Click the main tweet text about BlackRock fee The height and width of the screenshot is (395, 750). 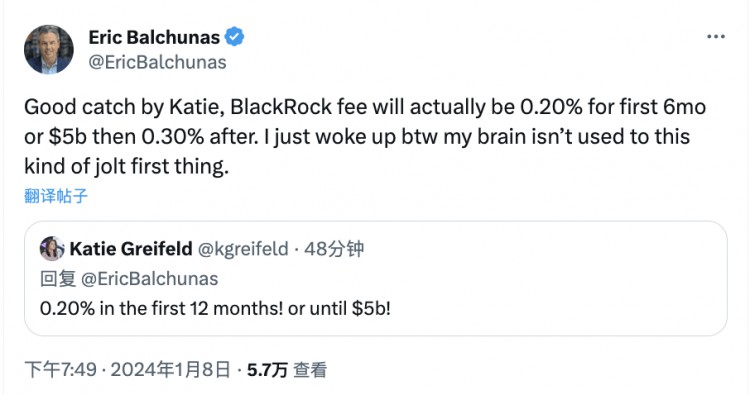(x=365, y=137)
